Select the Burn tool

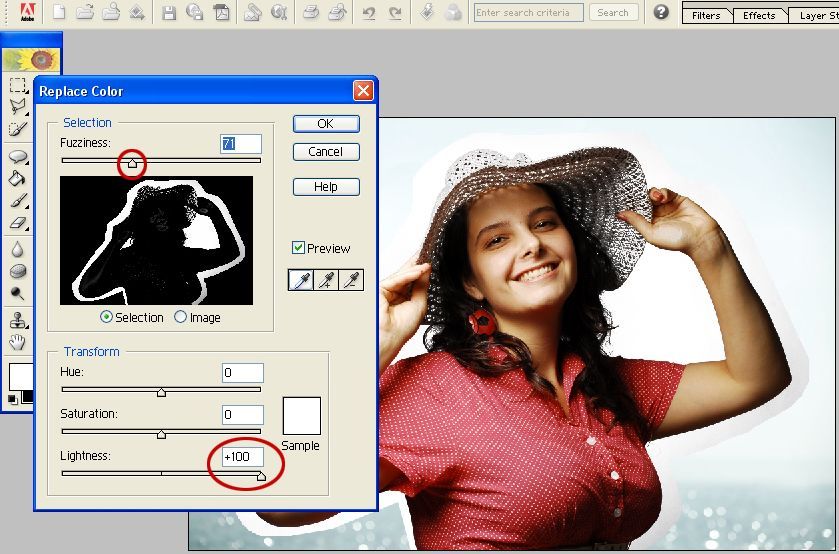click(18, 293)
